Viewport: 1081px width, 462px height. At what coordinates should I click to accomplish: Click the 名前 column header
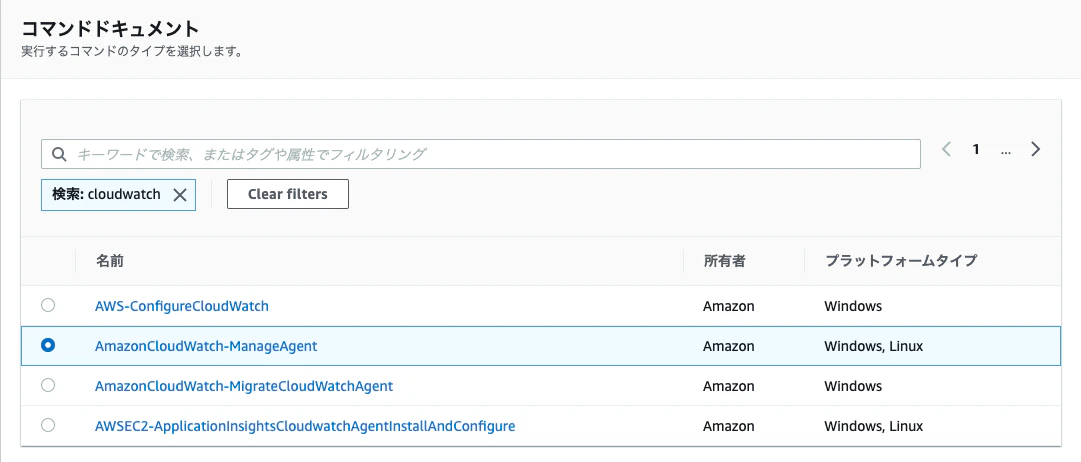point(110,261)
